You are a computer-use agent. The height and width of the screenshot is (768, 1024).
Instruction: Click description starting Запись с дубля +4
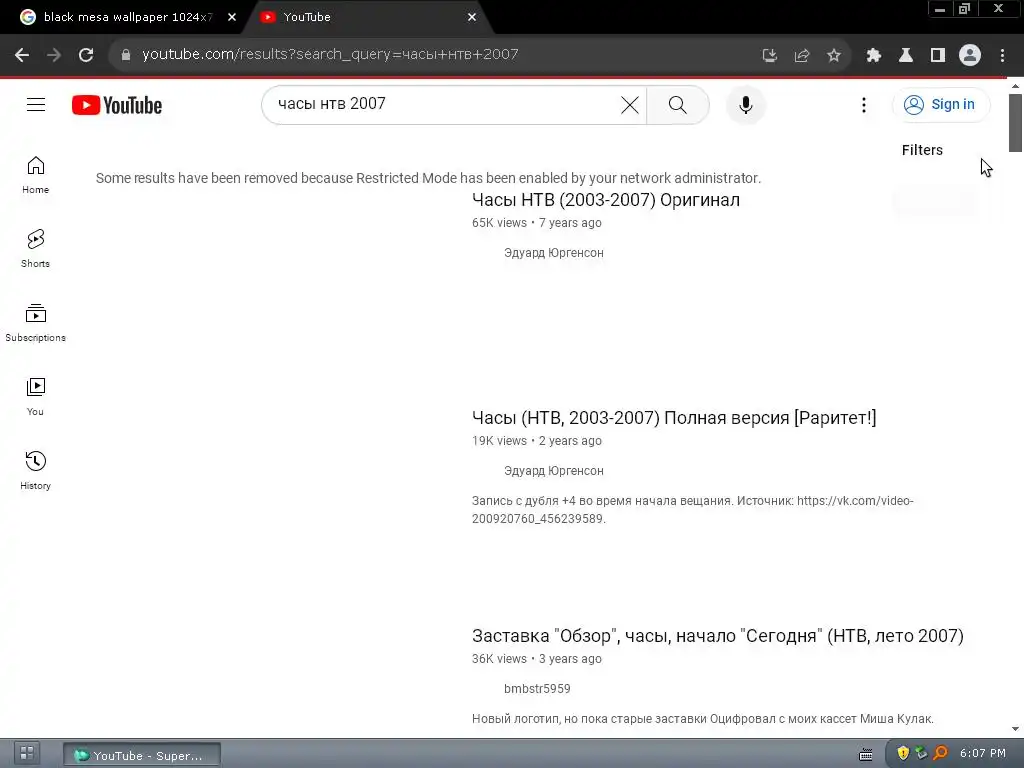click(692, 510)
